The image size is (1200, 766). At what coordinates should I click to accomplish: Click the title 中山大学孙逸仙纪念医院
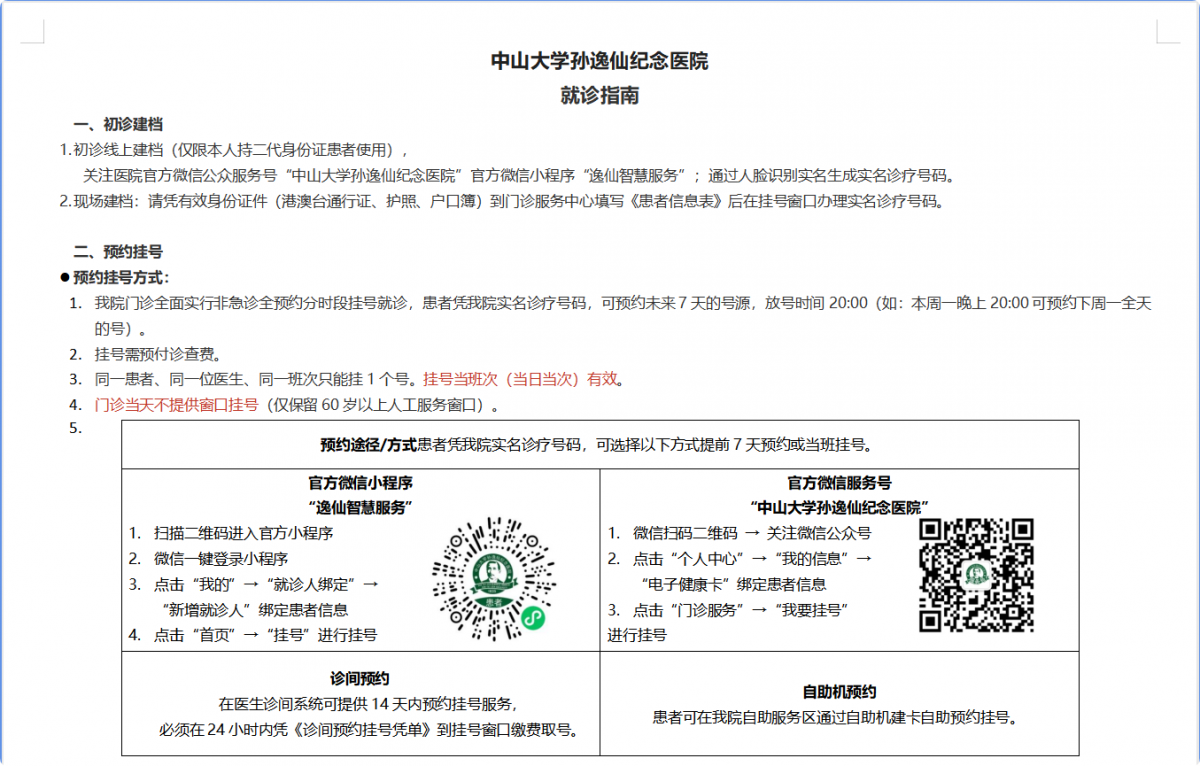599,61
